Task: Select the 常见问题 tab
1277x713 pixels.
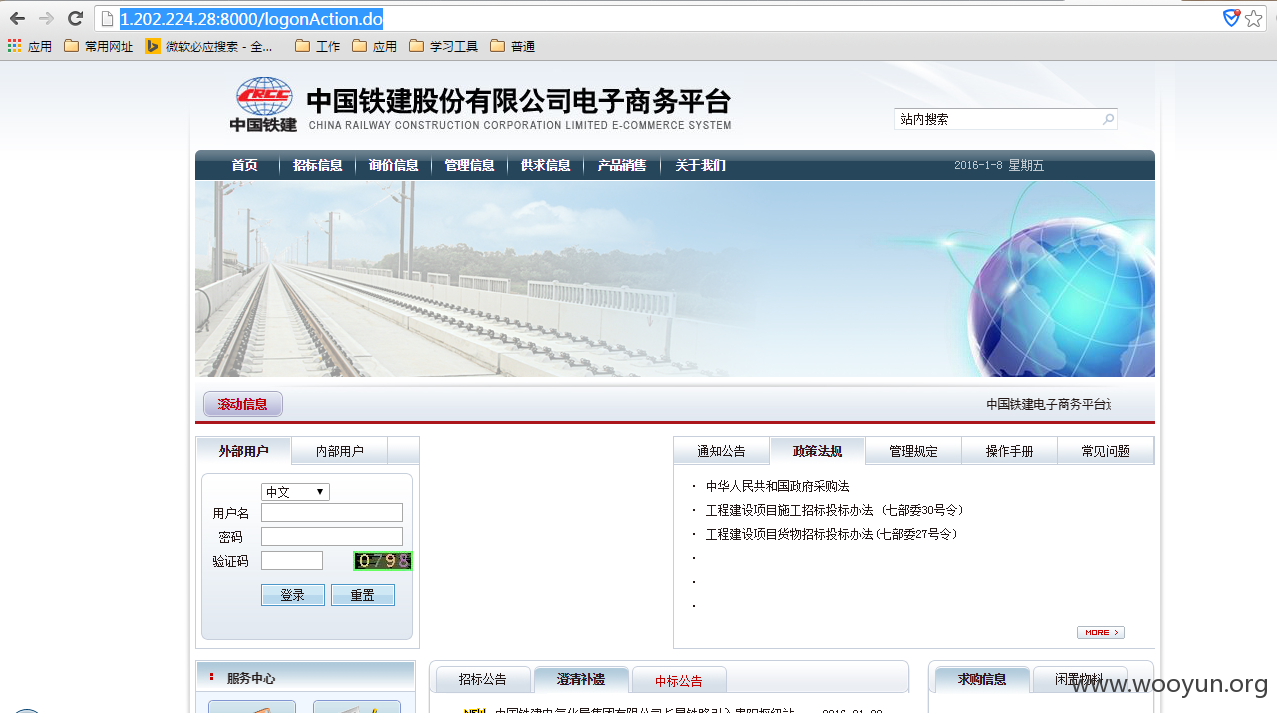Action: pos(1106,451)
